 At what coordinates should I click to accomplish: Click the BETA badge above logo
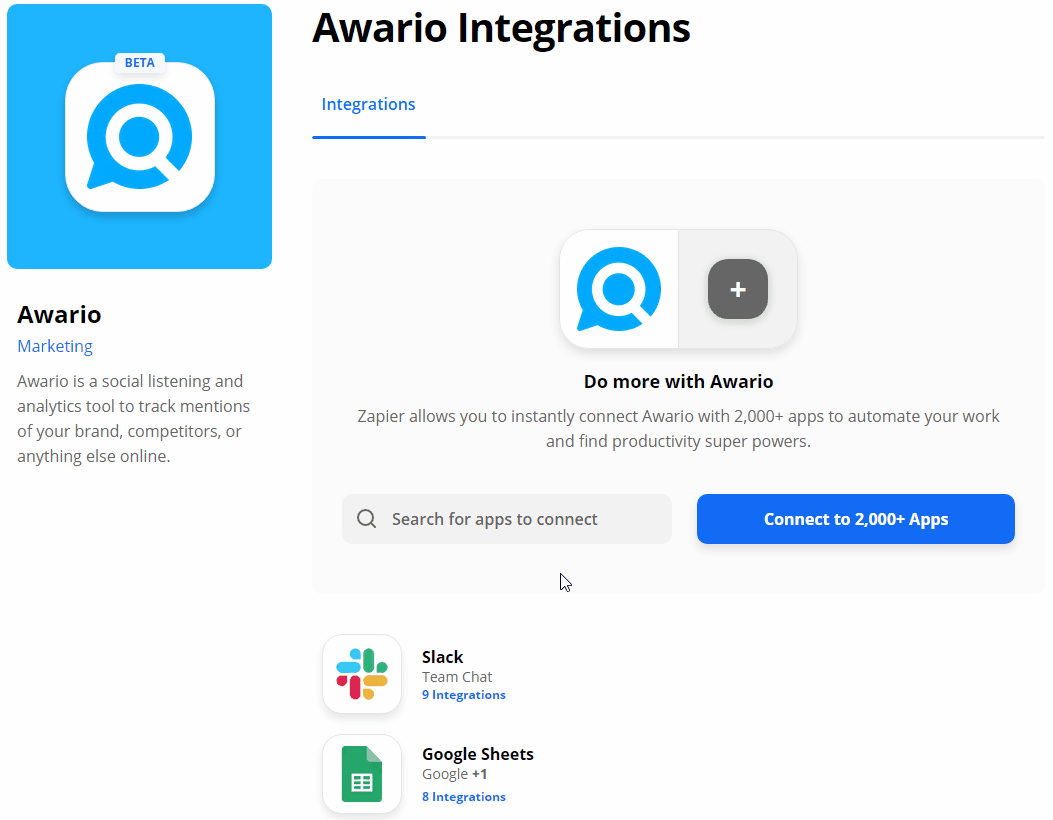[x=140, y=62]
